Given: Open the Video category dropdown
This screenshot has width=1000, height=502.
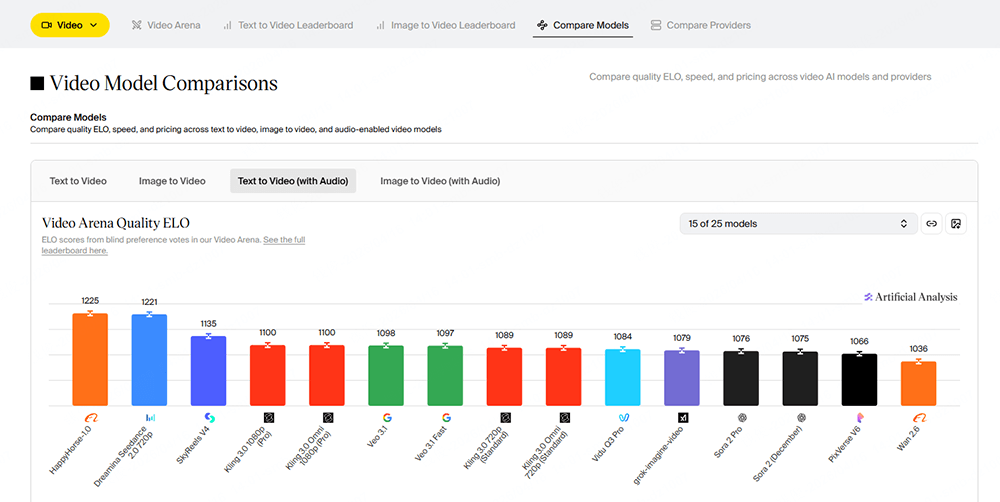Looking at the screenshot, I should (70, 25).
